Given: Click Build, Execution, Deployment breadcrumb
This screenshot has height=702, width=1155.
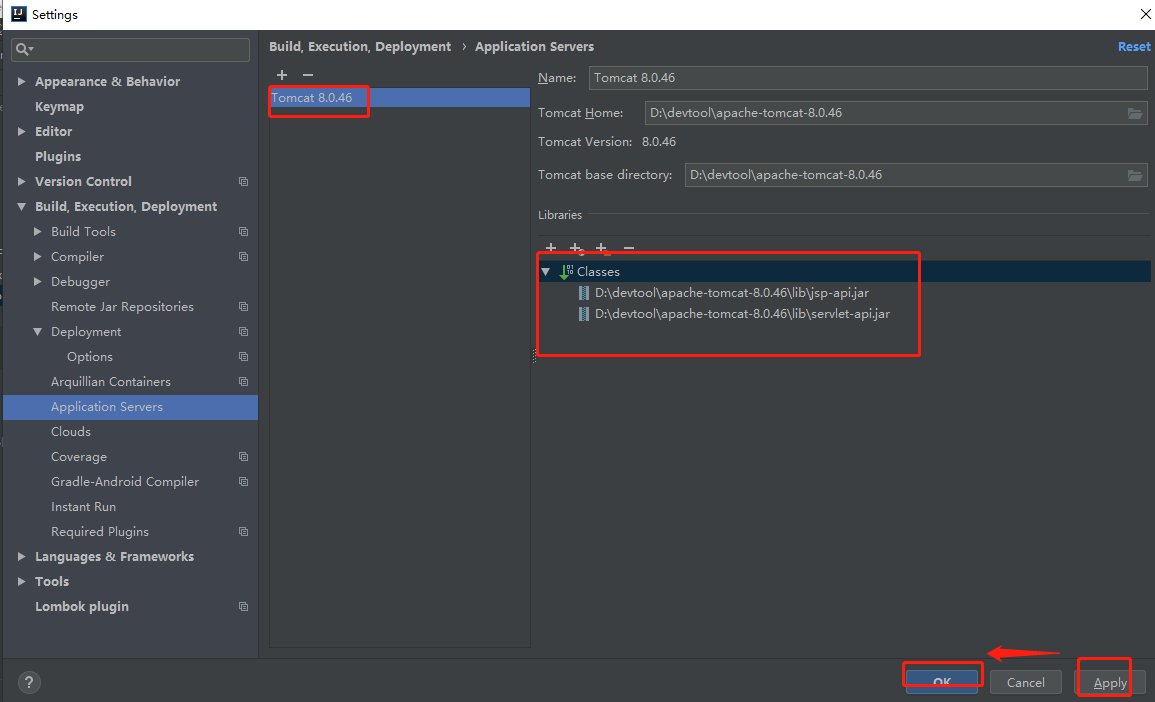Looking at the screenshot, I should point(359,47).
